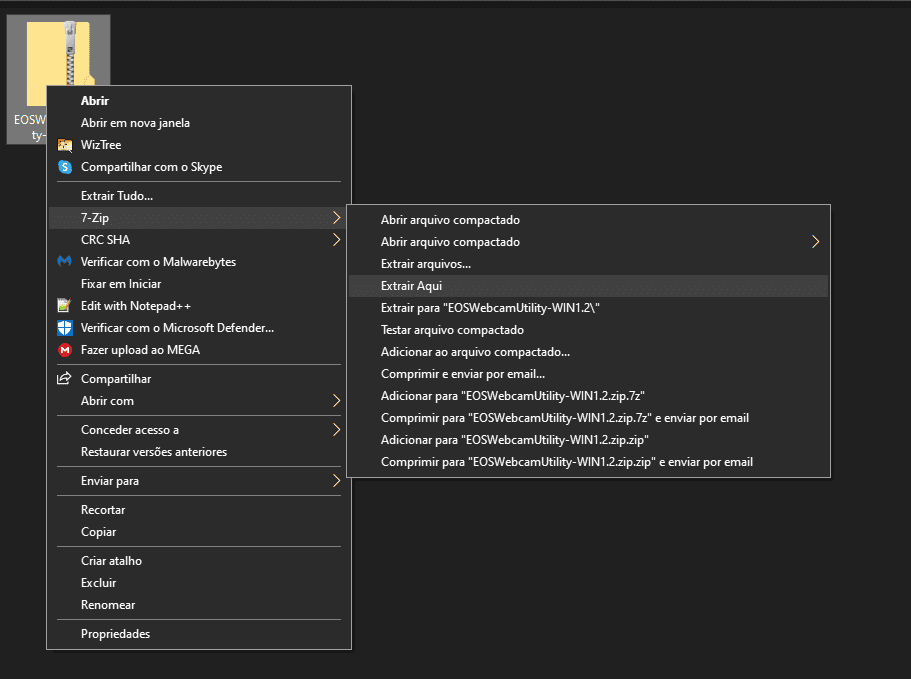This screenshot has height=679, width=911.
Task: Expand the Abrir com submenu arrow
Action: 335,401
